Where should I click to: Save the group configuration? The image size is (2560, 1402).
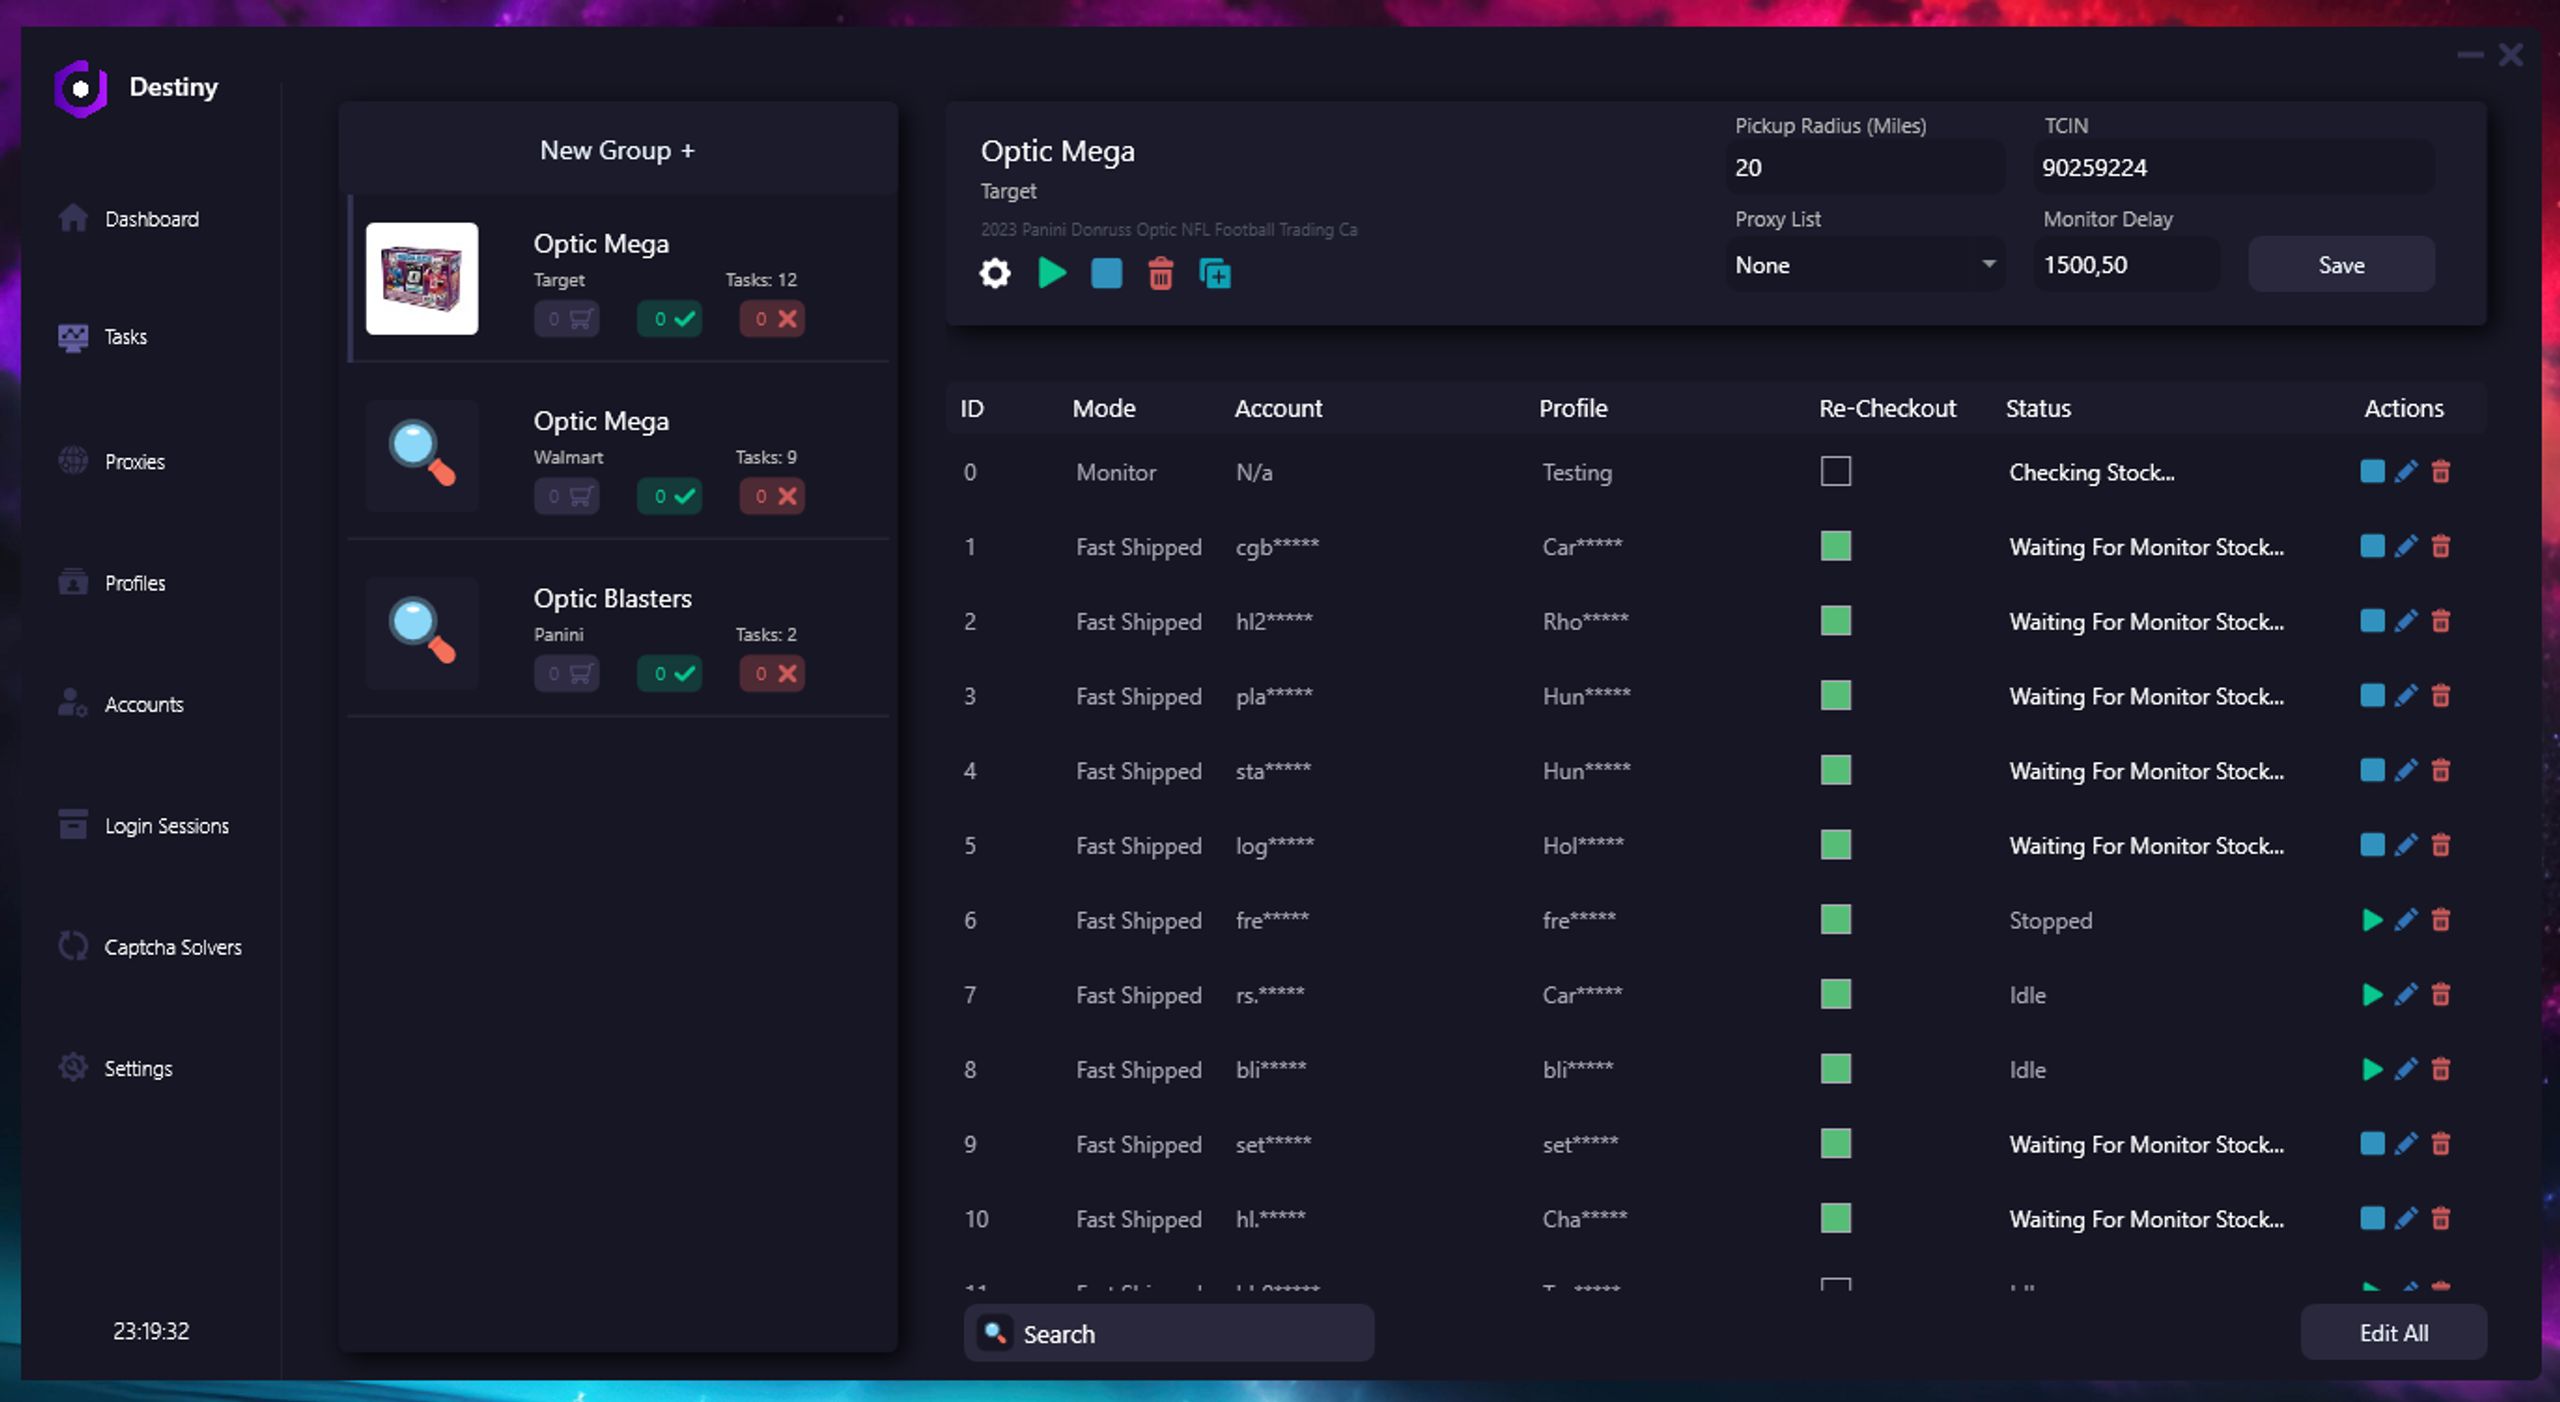tap(2341, 265)
